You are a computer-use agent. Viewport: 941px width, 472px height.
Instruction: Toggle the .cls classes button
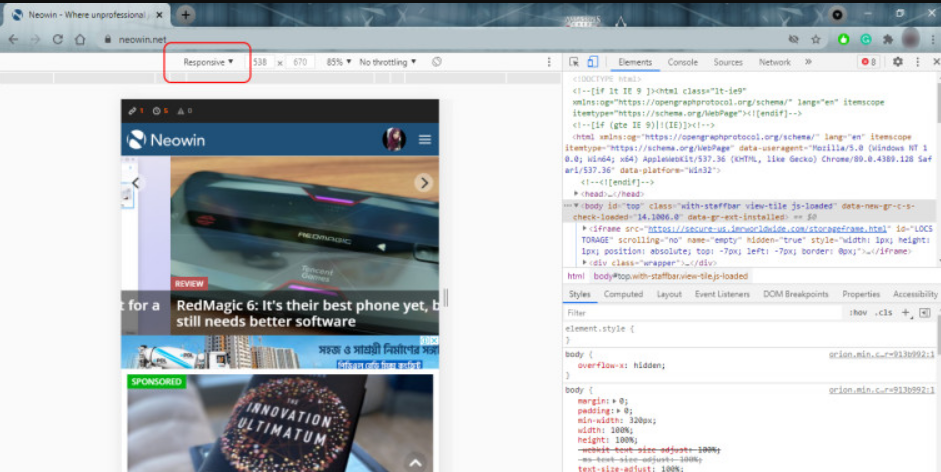click(883, 313)
